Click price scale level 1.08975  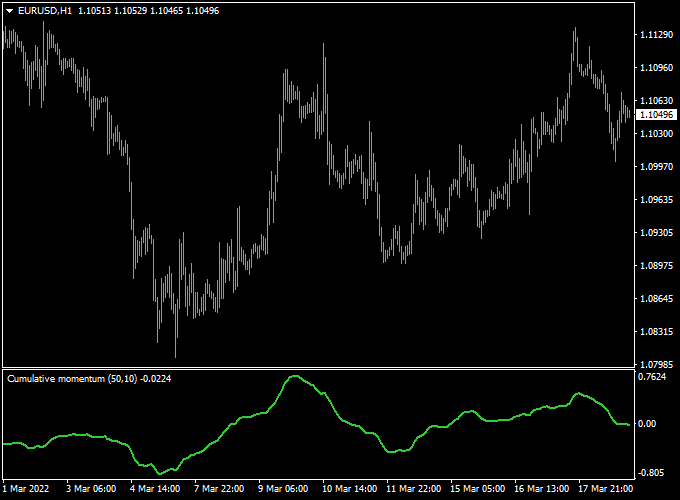[x=657, y=265]
